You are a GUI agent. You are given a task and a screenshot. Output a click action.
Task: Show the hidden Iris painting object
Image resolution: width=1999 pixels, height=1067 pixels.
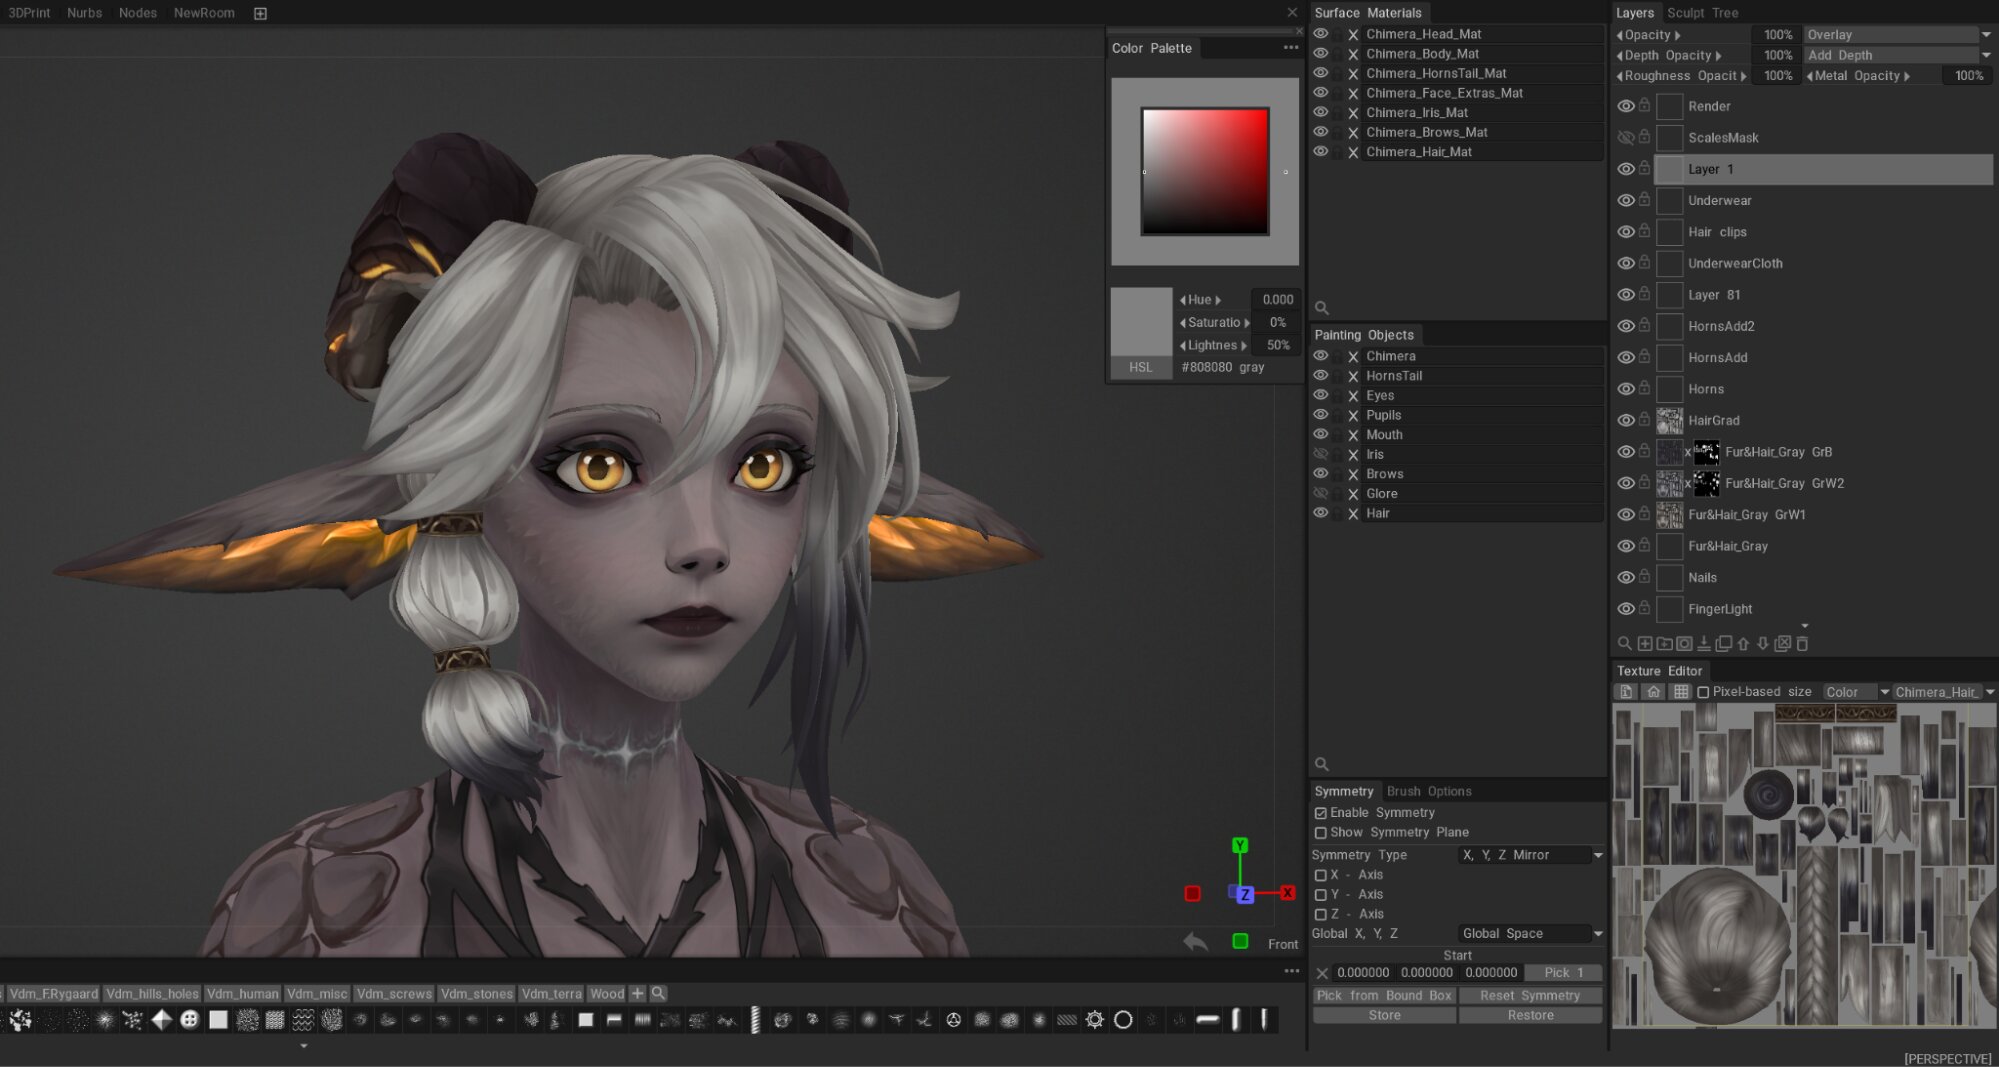[1321, 454]
